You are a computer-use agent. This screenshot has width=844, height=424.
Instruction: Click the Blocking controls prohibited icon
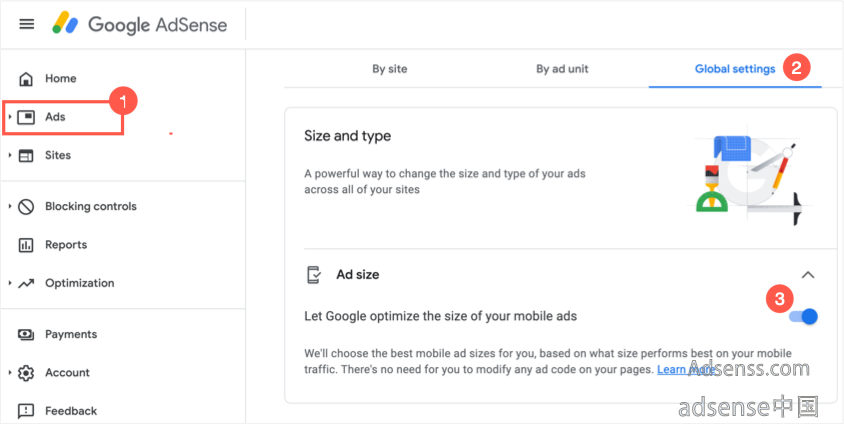(x=26, y=207)
